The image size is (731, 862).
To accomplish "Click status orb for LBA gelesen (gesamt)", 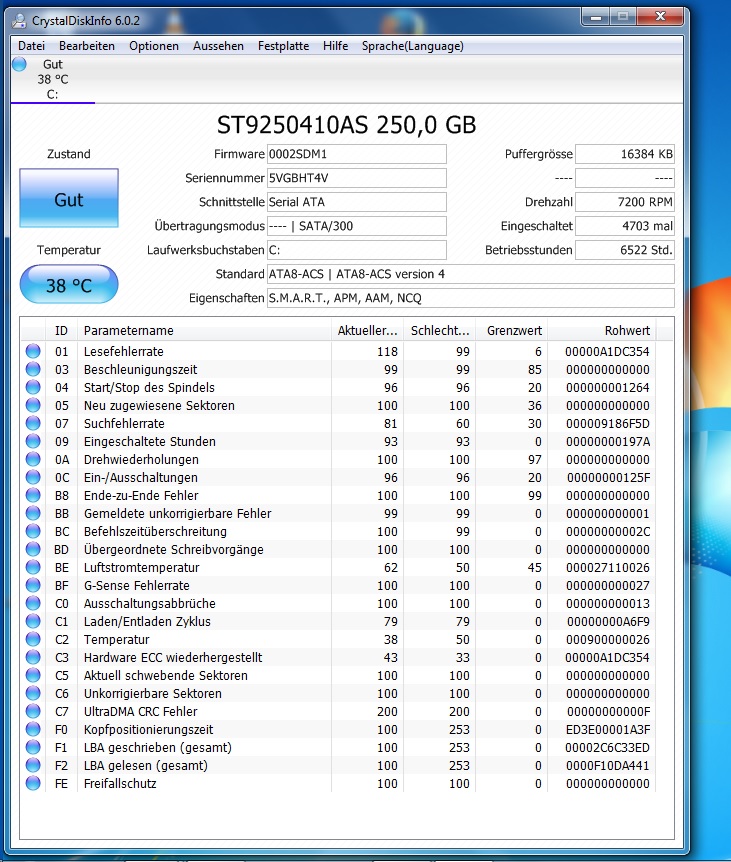I will click(x=33, y=765).
